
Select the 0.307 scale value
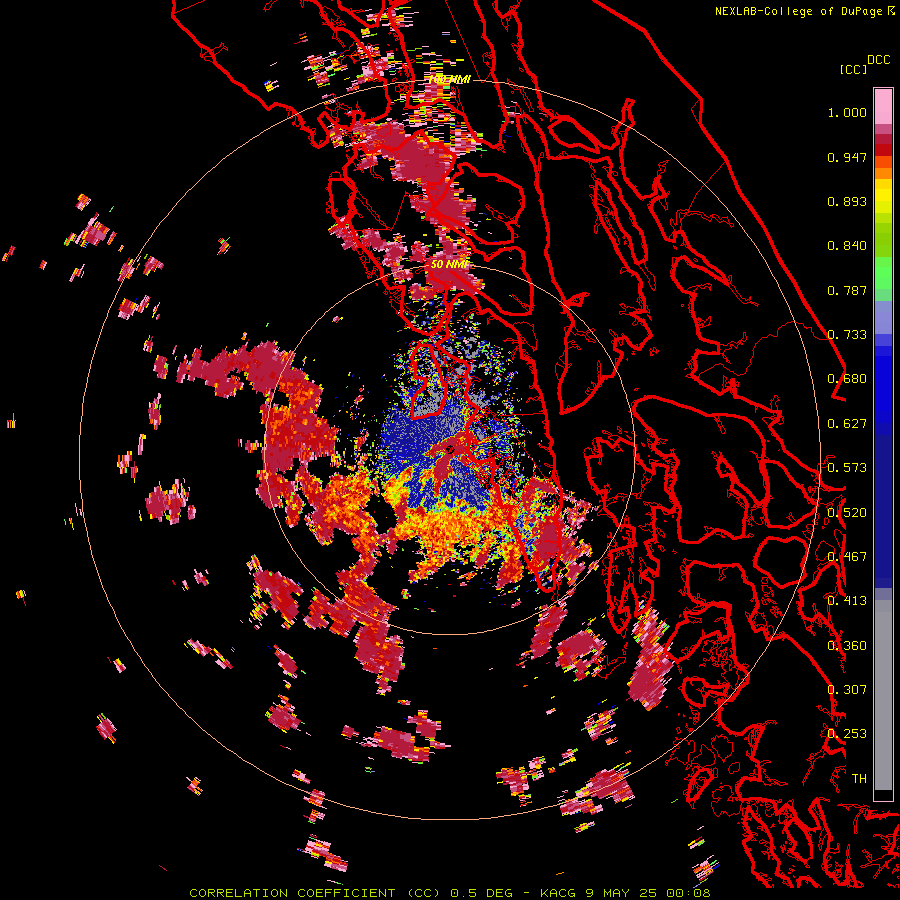tap(847, 690)
